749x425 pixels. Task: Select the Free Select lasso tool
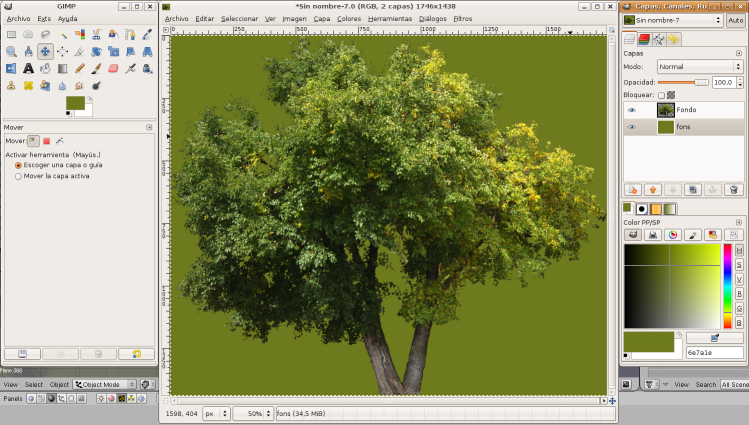pyautogui.click(x=45, y=34)
